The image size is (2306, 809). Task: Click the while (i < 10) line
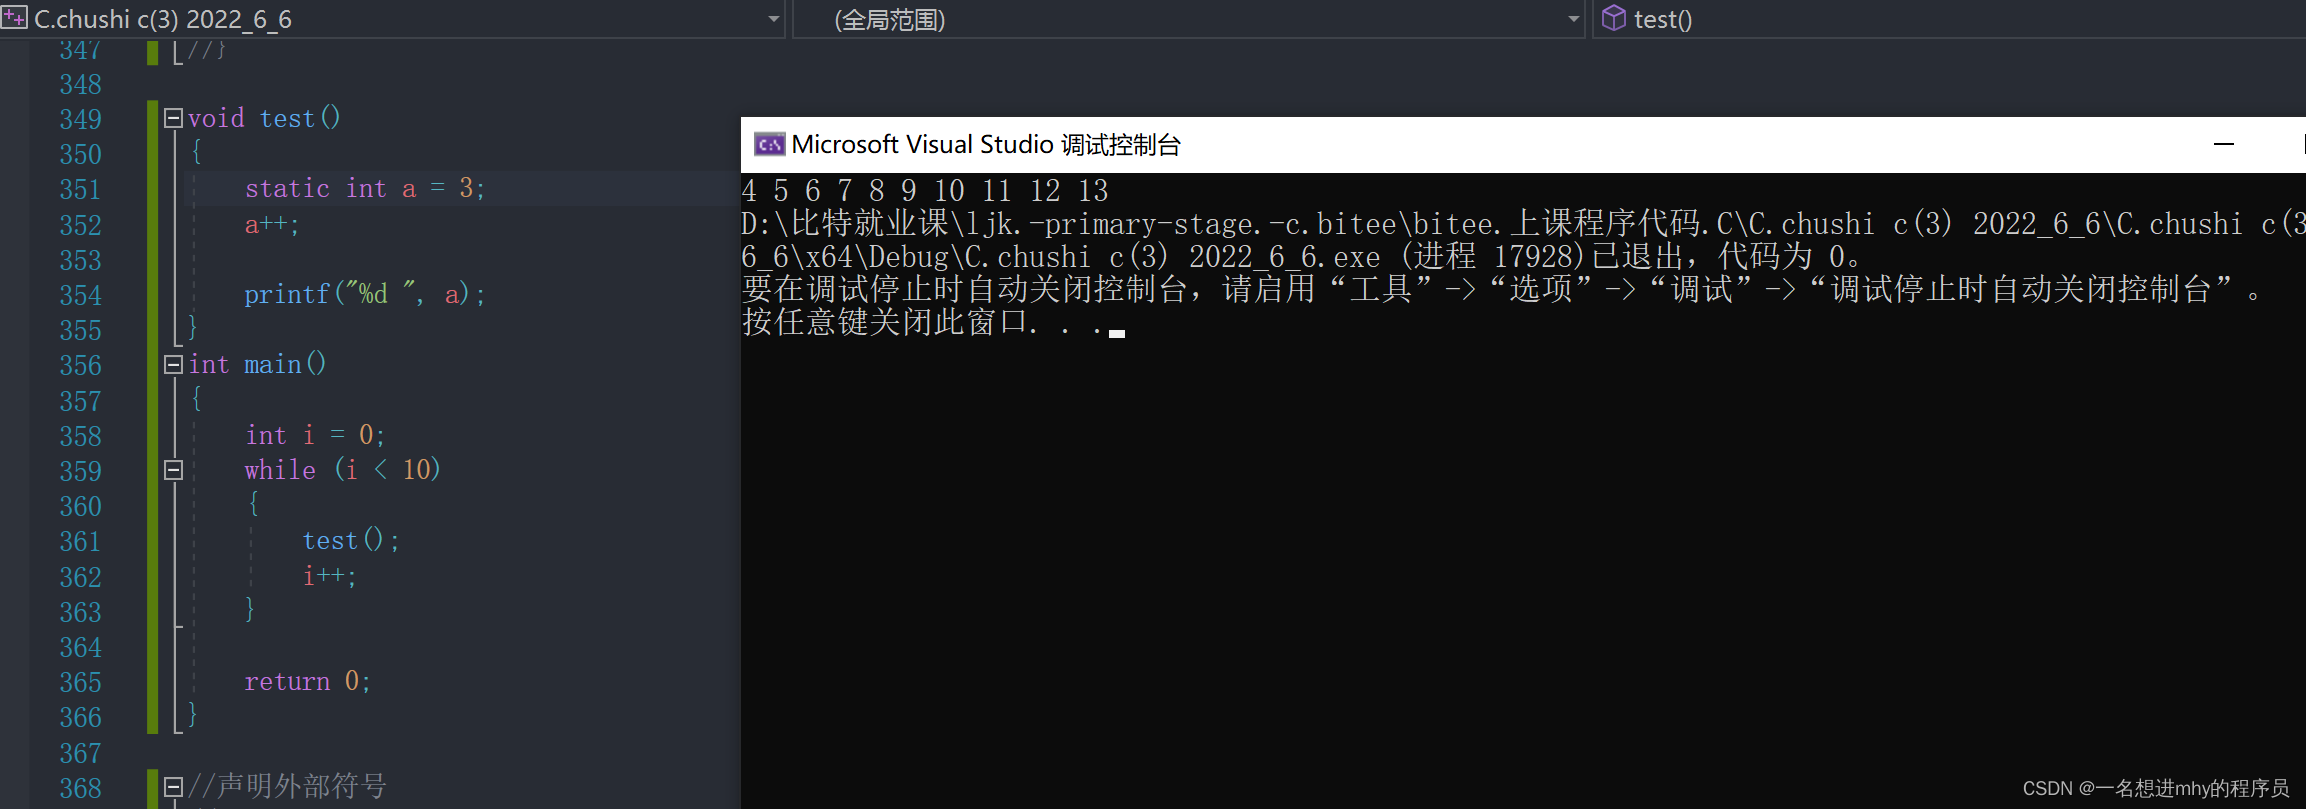342,470
